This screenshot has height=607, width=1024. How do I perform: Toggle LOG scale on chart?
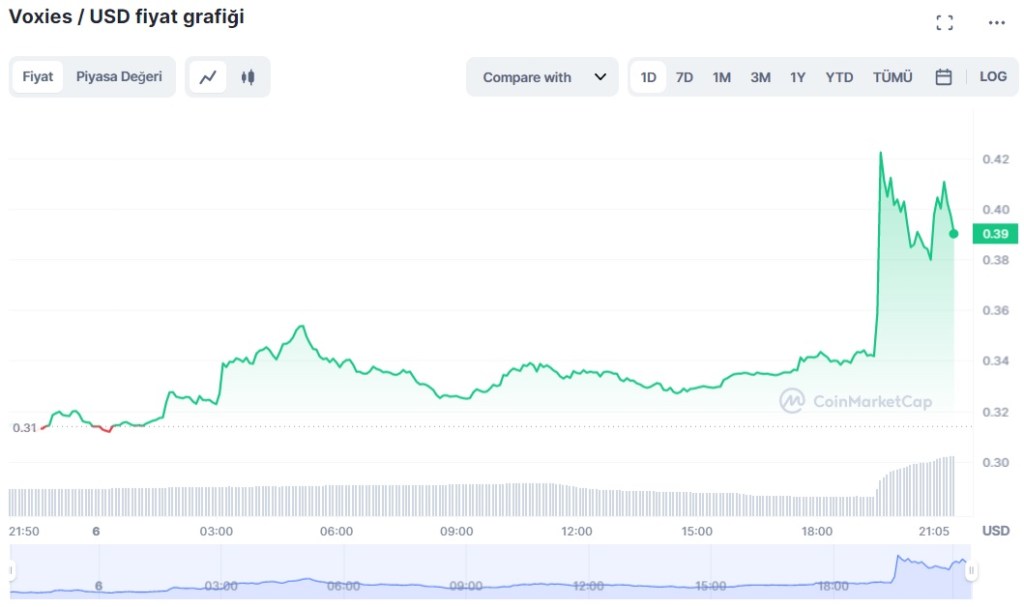[x=993, y=76]
